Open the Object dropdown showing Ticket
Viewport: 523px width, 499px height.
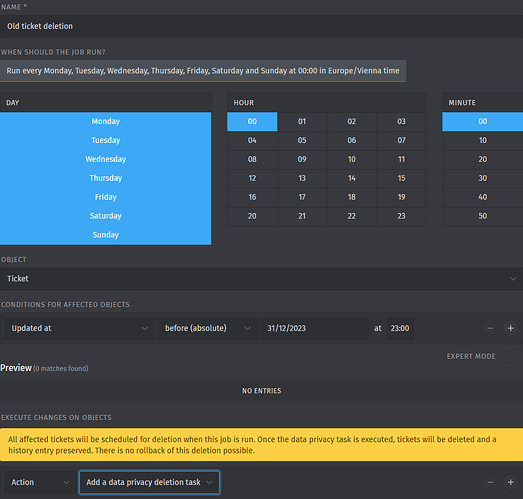coord(262,279)
